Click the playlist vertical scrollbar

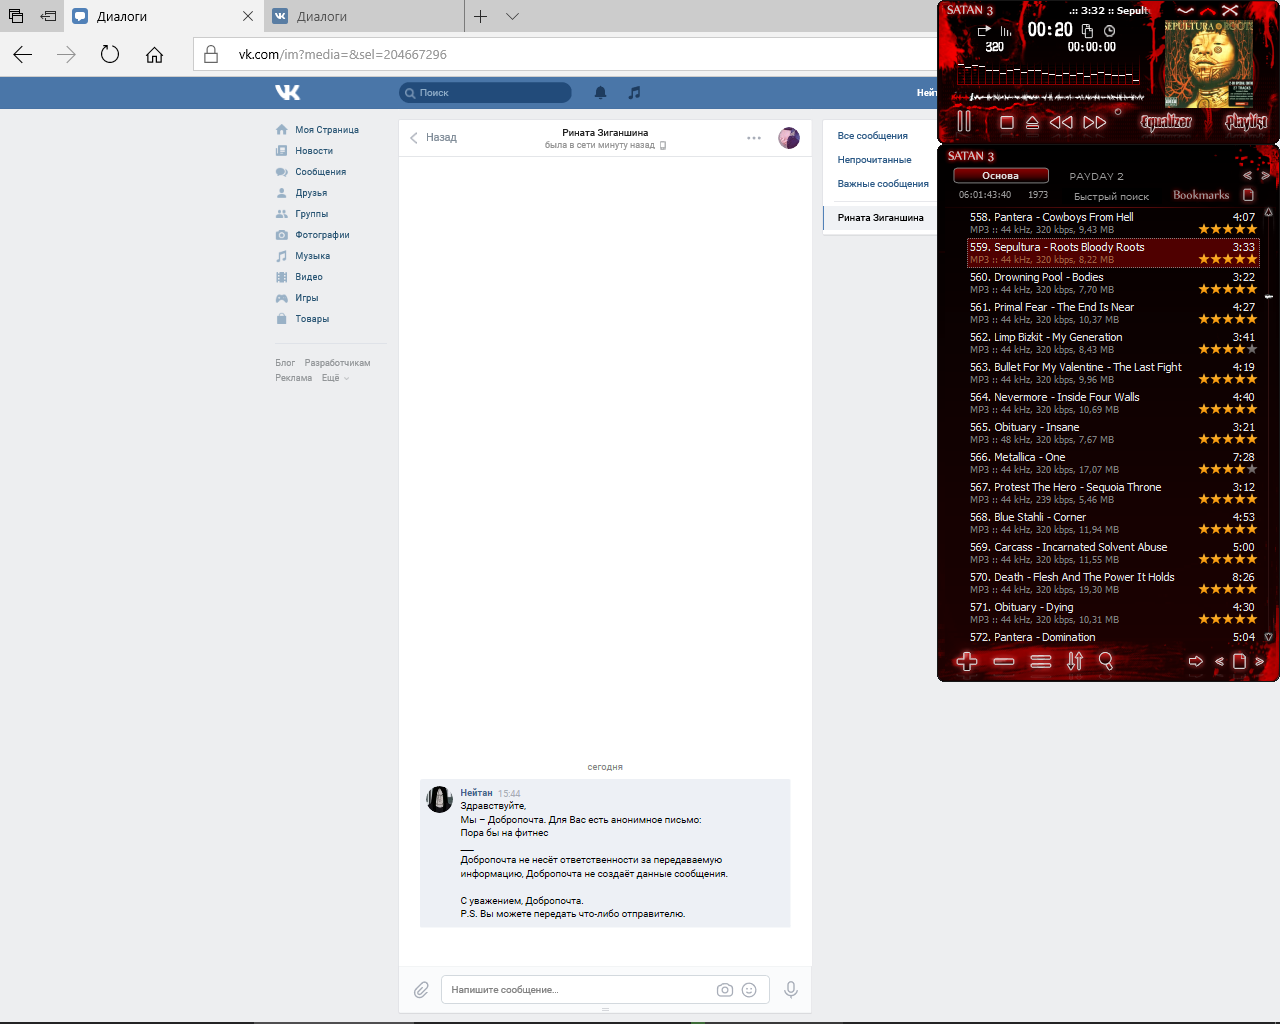(1268, 425)
